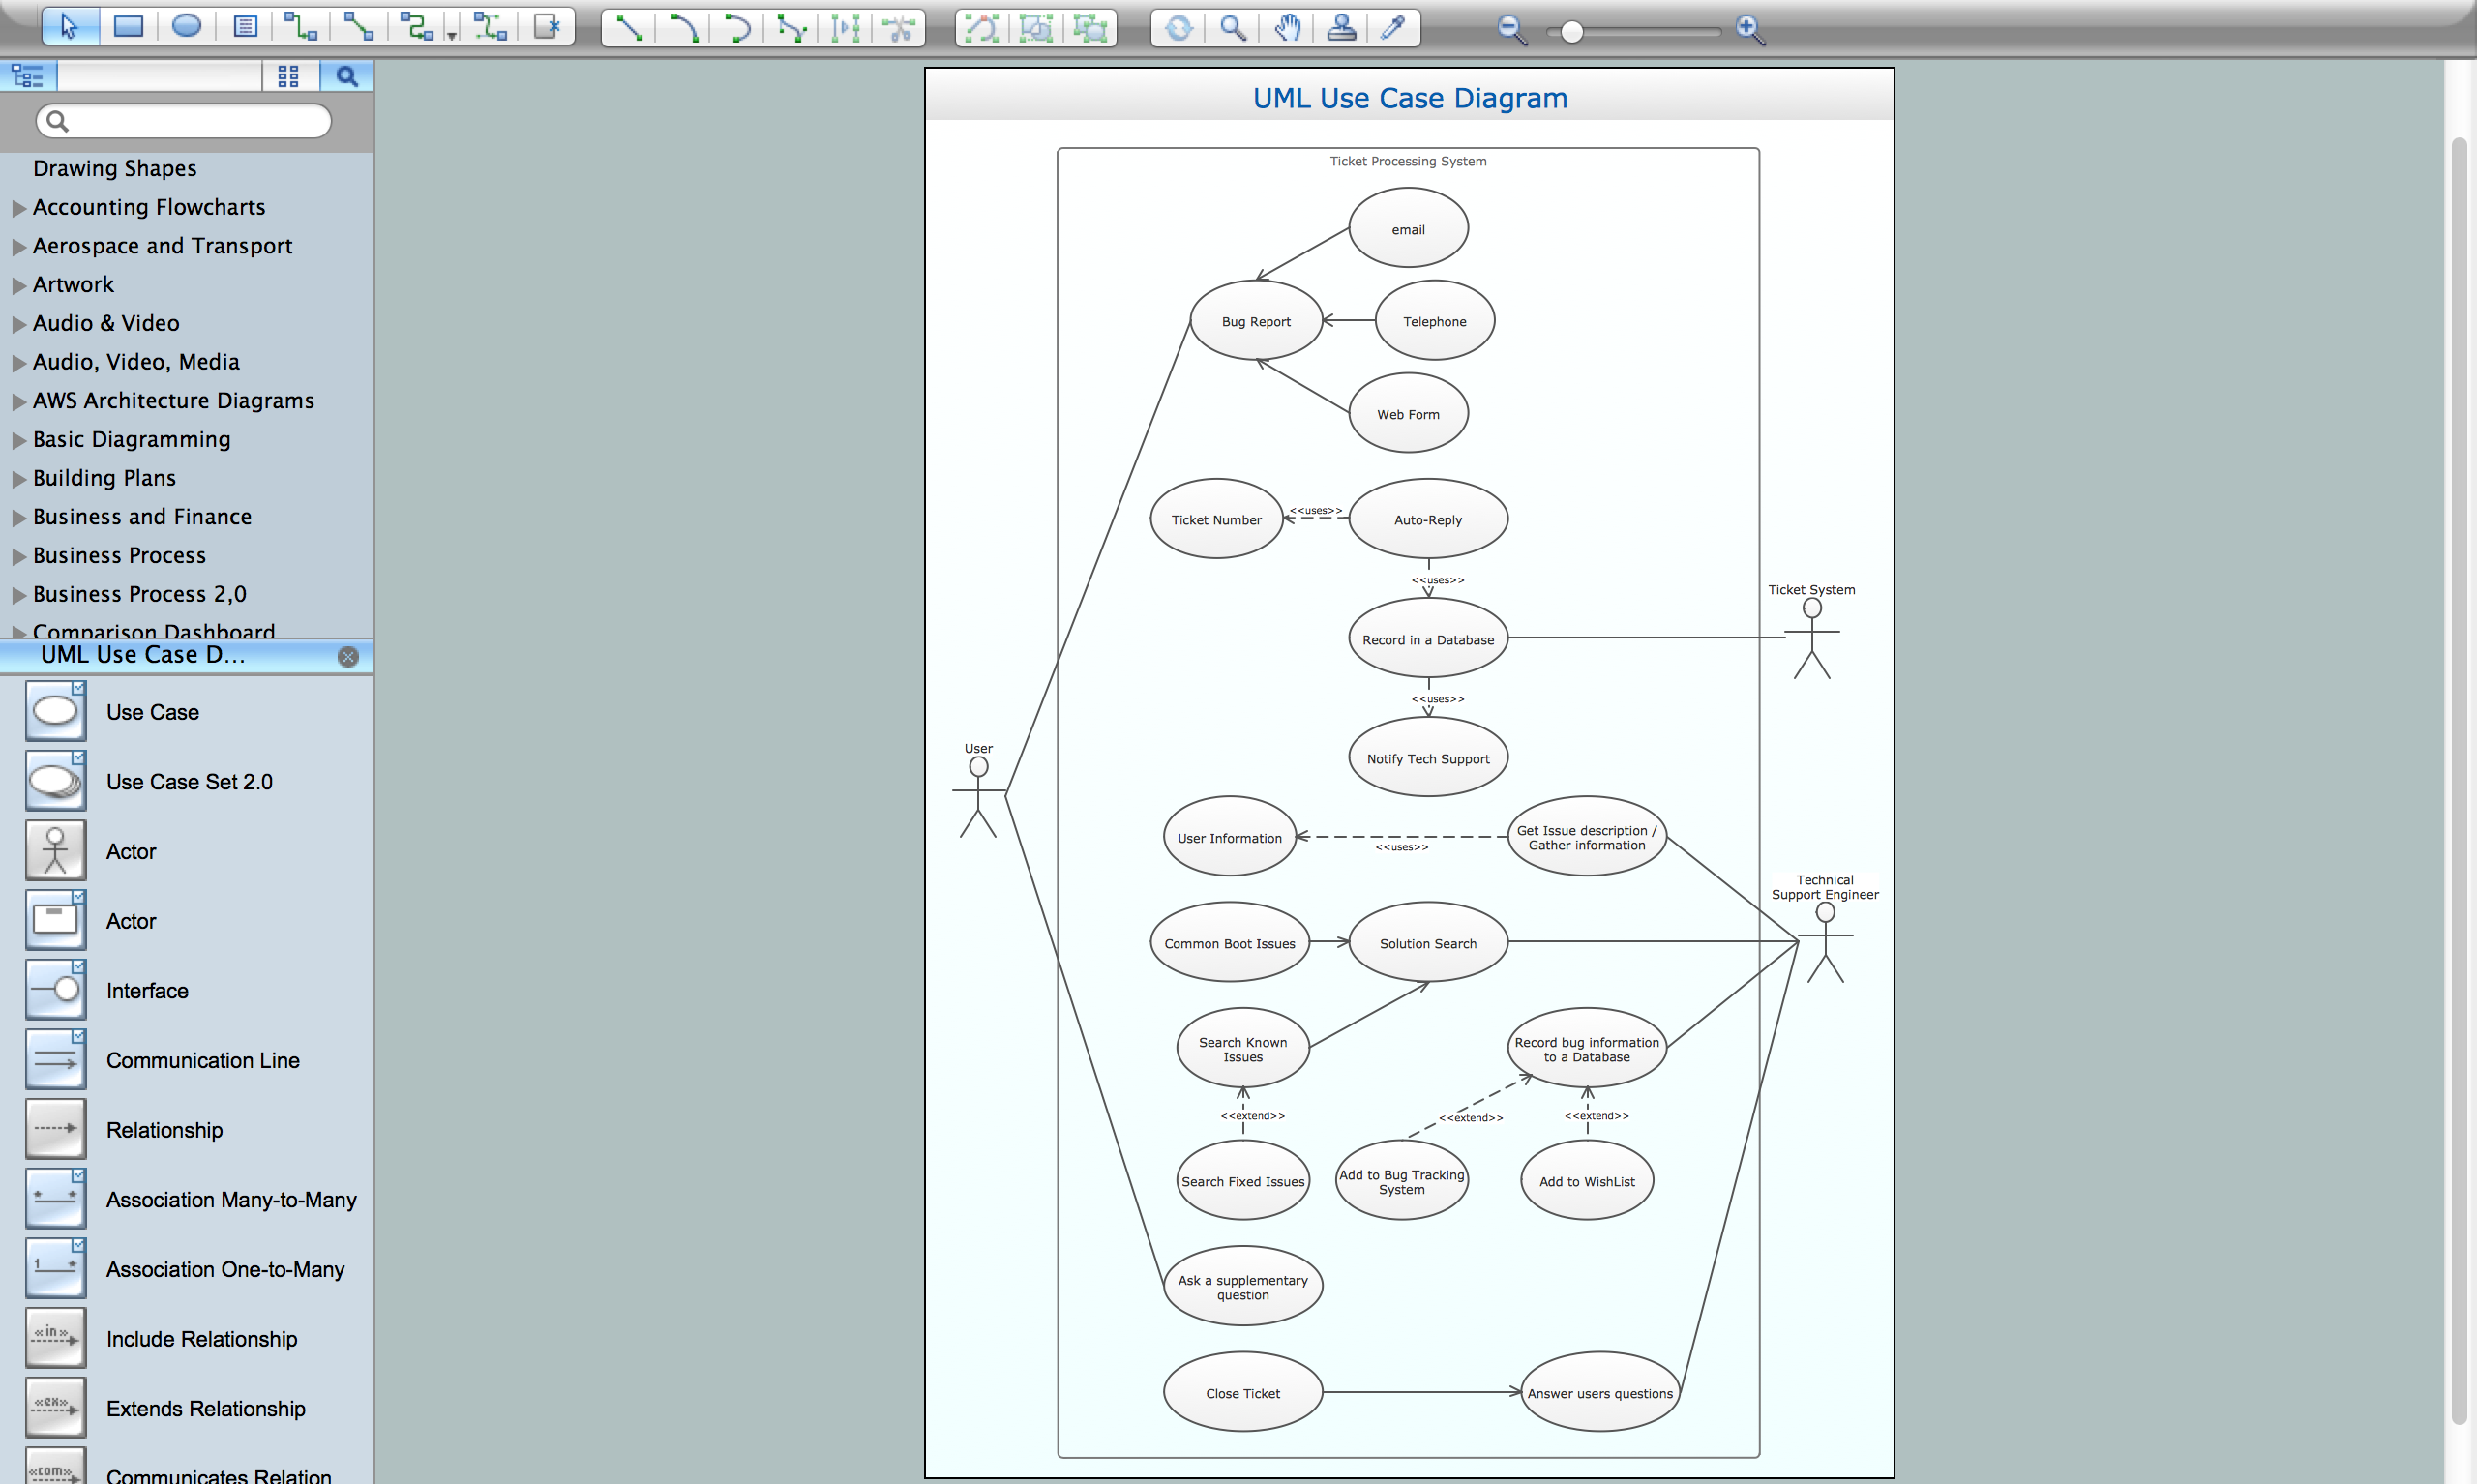Switch library panel to tree view
This screenshot has width=2477, height=1484.
[x=27, y=76]
